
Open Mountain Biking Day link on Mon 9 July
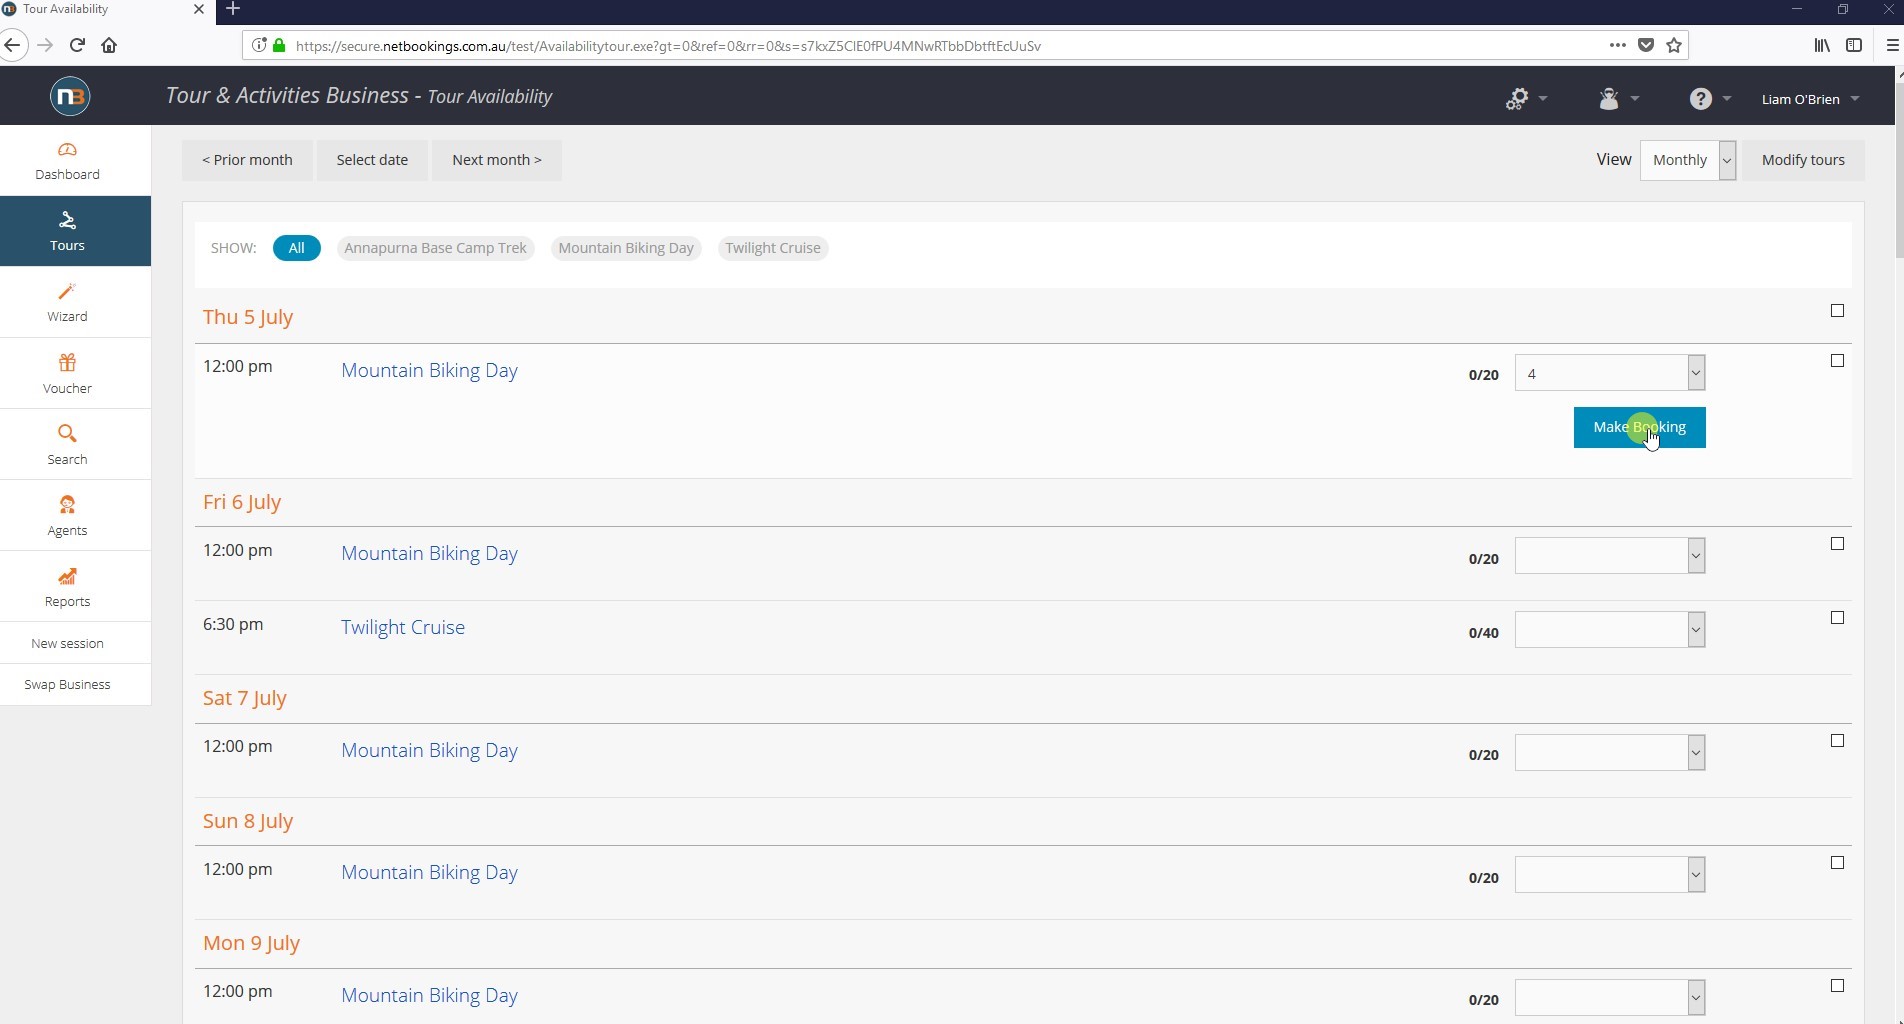429,995
